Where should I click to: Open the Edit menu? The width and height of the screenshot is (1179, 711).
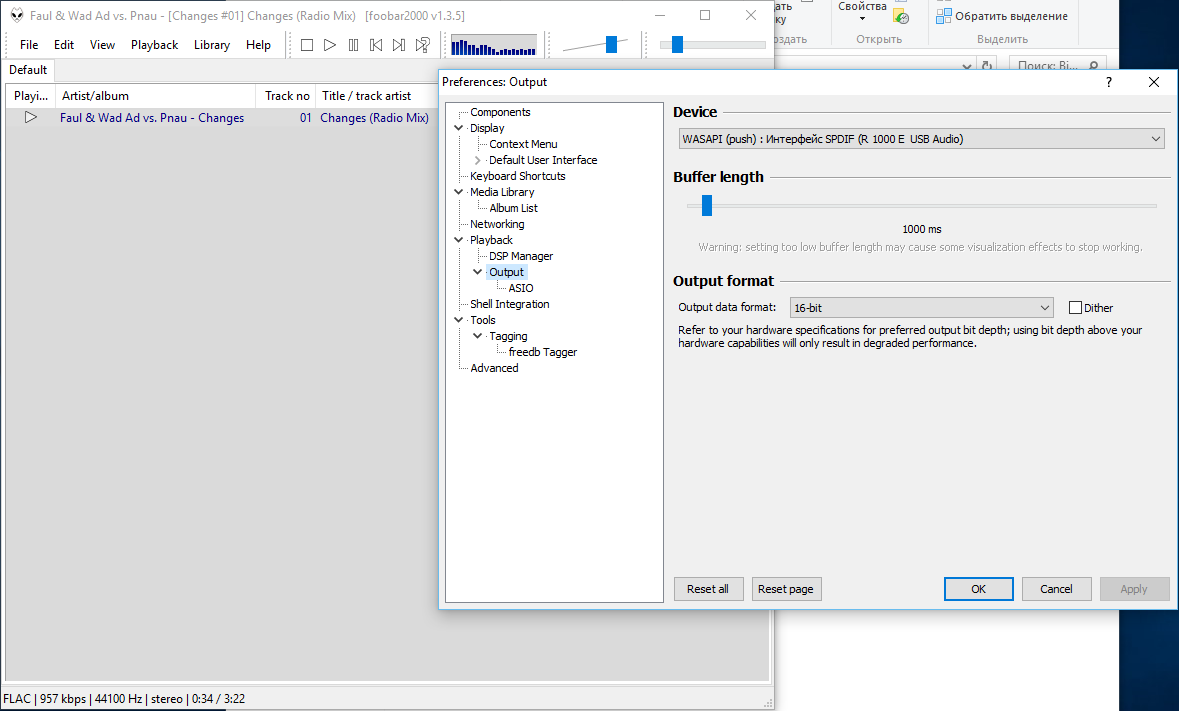click(64, 44)
